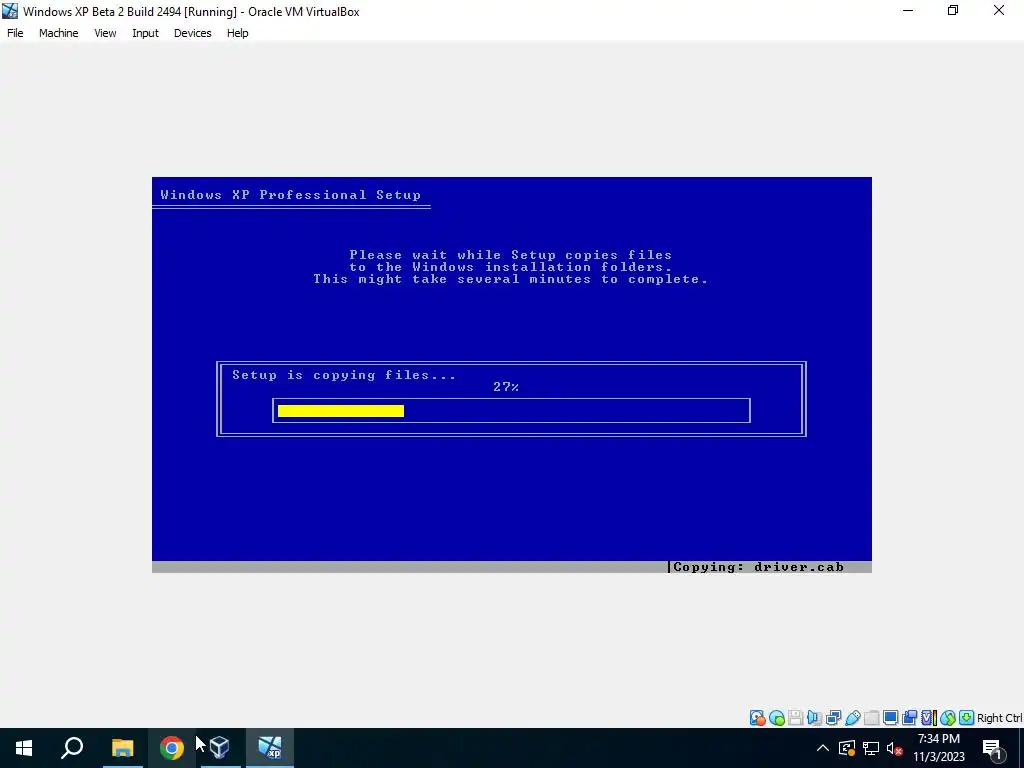Click the audio indicator icon

coord(814,718)
